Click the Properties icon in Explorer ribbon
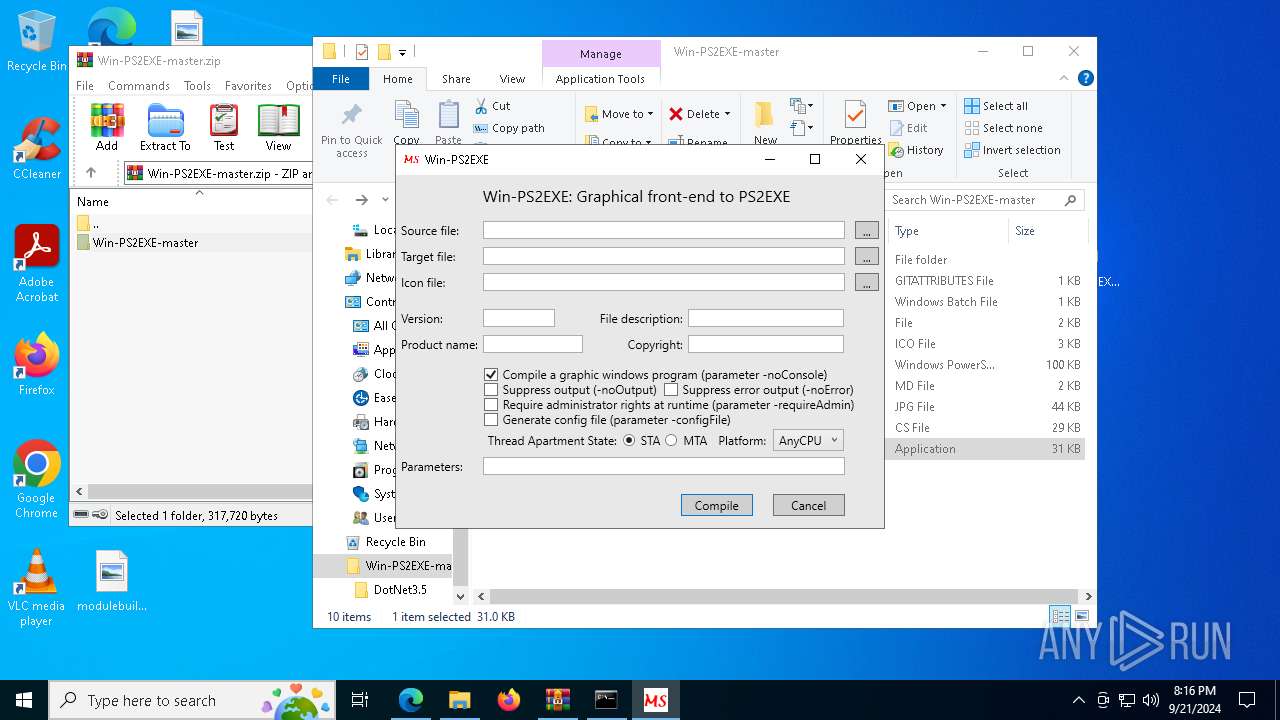The height and width of the screenshot is (720, 1280). pyautogui.click(x=855, y=123)
